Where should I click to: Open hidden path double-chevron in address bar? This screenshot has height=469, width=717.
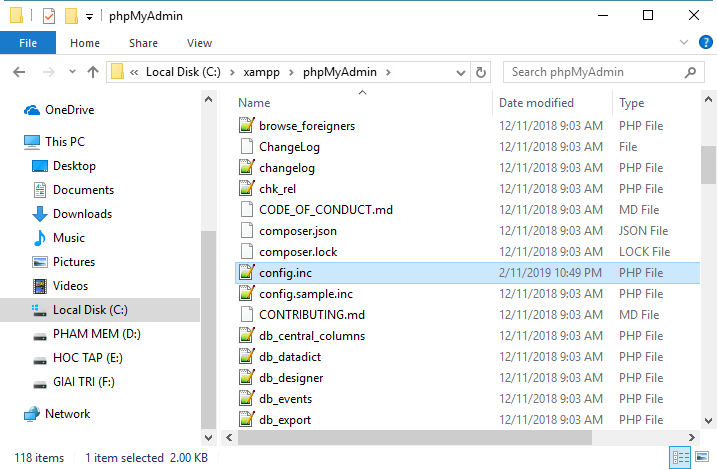pos(134,72)
